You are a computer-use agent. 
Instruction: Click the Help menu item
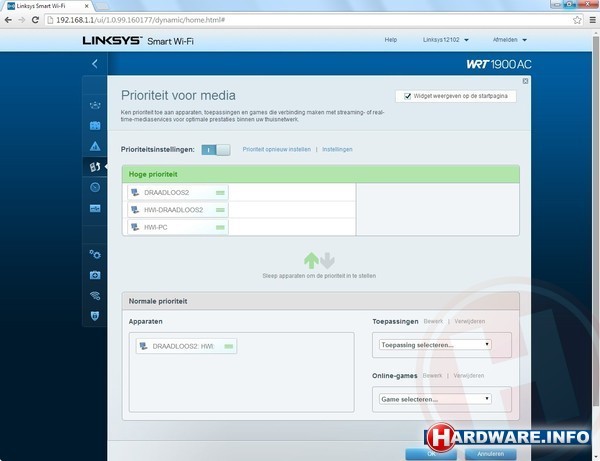point(391,40)
